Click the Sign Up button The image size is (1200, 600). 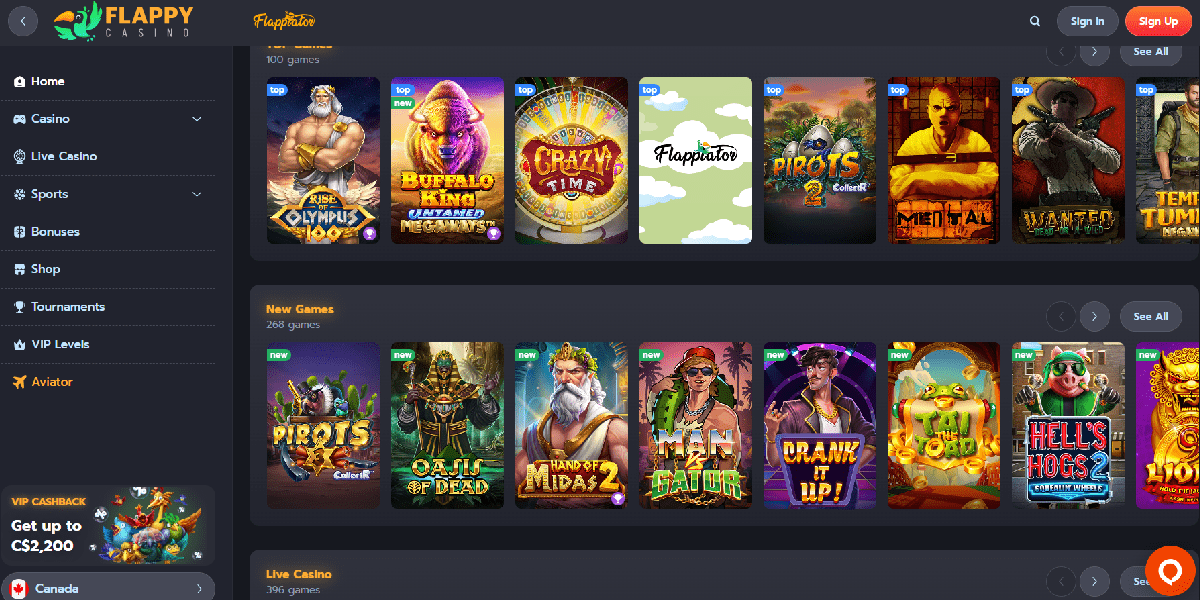pos(1158,21)
